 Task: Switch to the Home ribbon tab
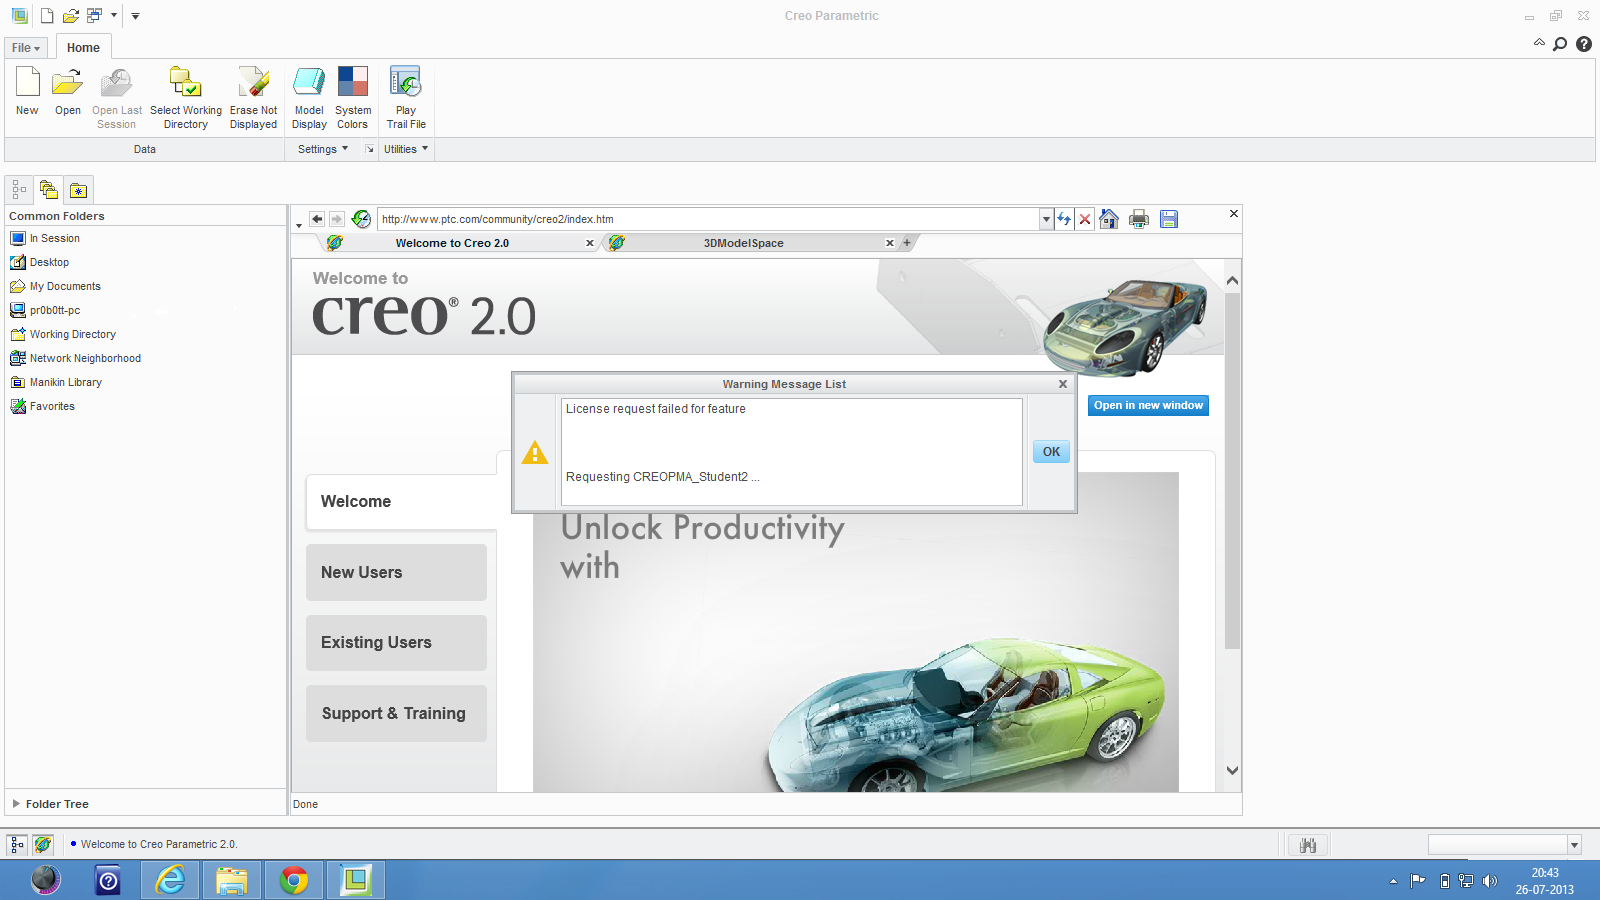point(83,48)
